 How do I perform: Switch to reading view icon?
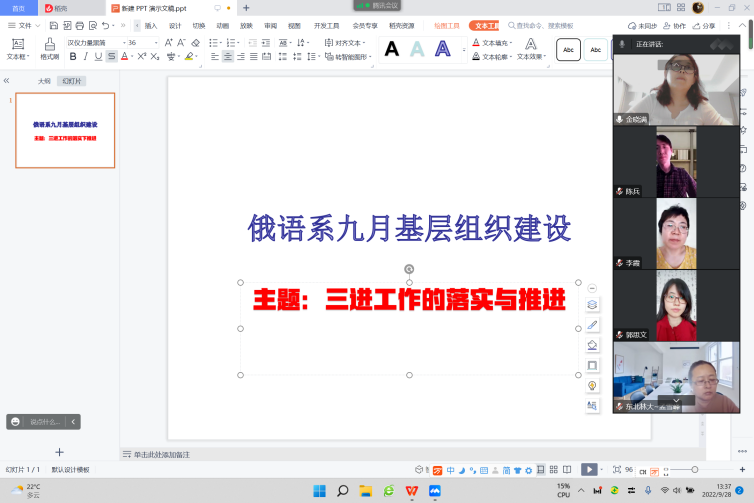click(567, 470)
